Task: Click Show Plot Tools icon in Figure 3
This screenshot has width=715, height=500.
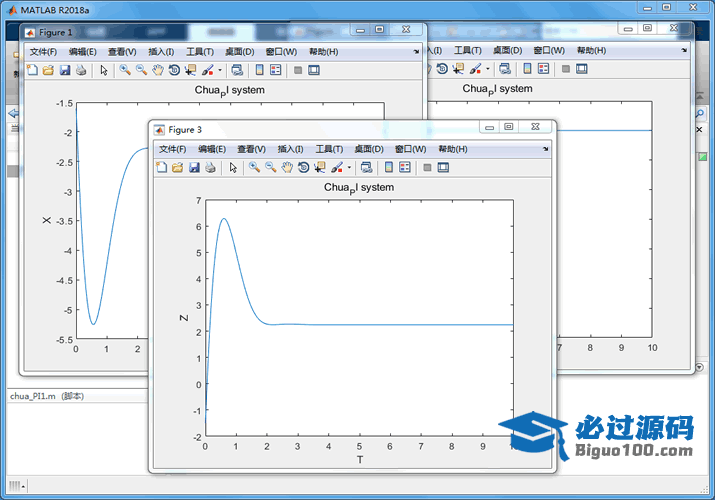Action: point(443,167)
